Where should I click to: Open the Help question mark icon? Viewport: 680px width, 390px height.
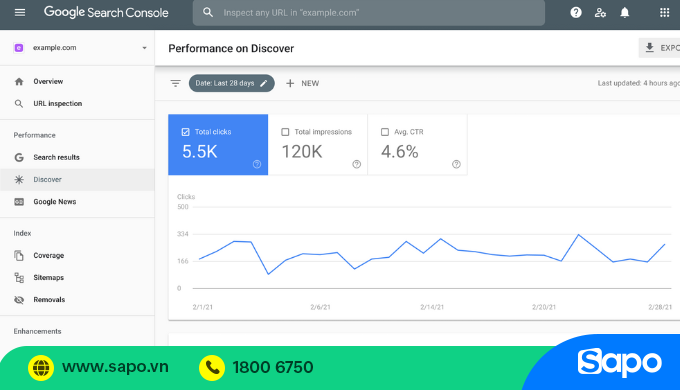pyautogui.click(x=576, y=13)
